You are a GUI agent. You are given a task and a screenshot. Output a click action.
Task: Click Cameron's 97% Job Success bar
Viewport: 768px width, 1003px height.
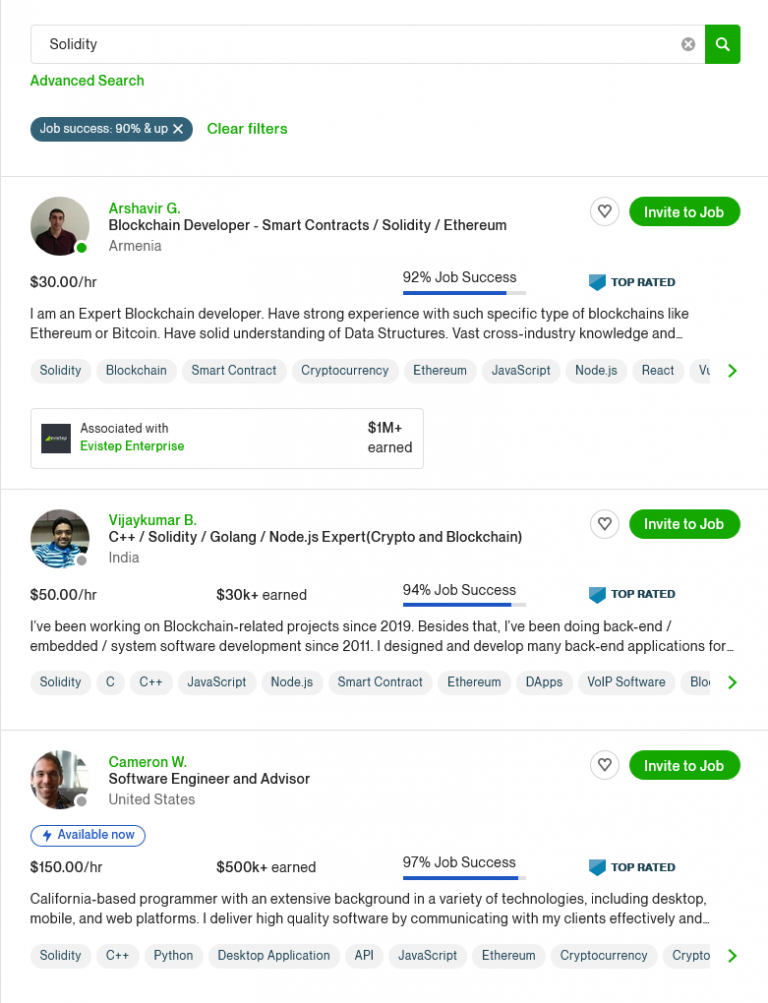464,878
